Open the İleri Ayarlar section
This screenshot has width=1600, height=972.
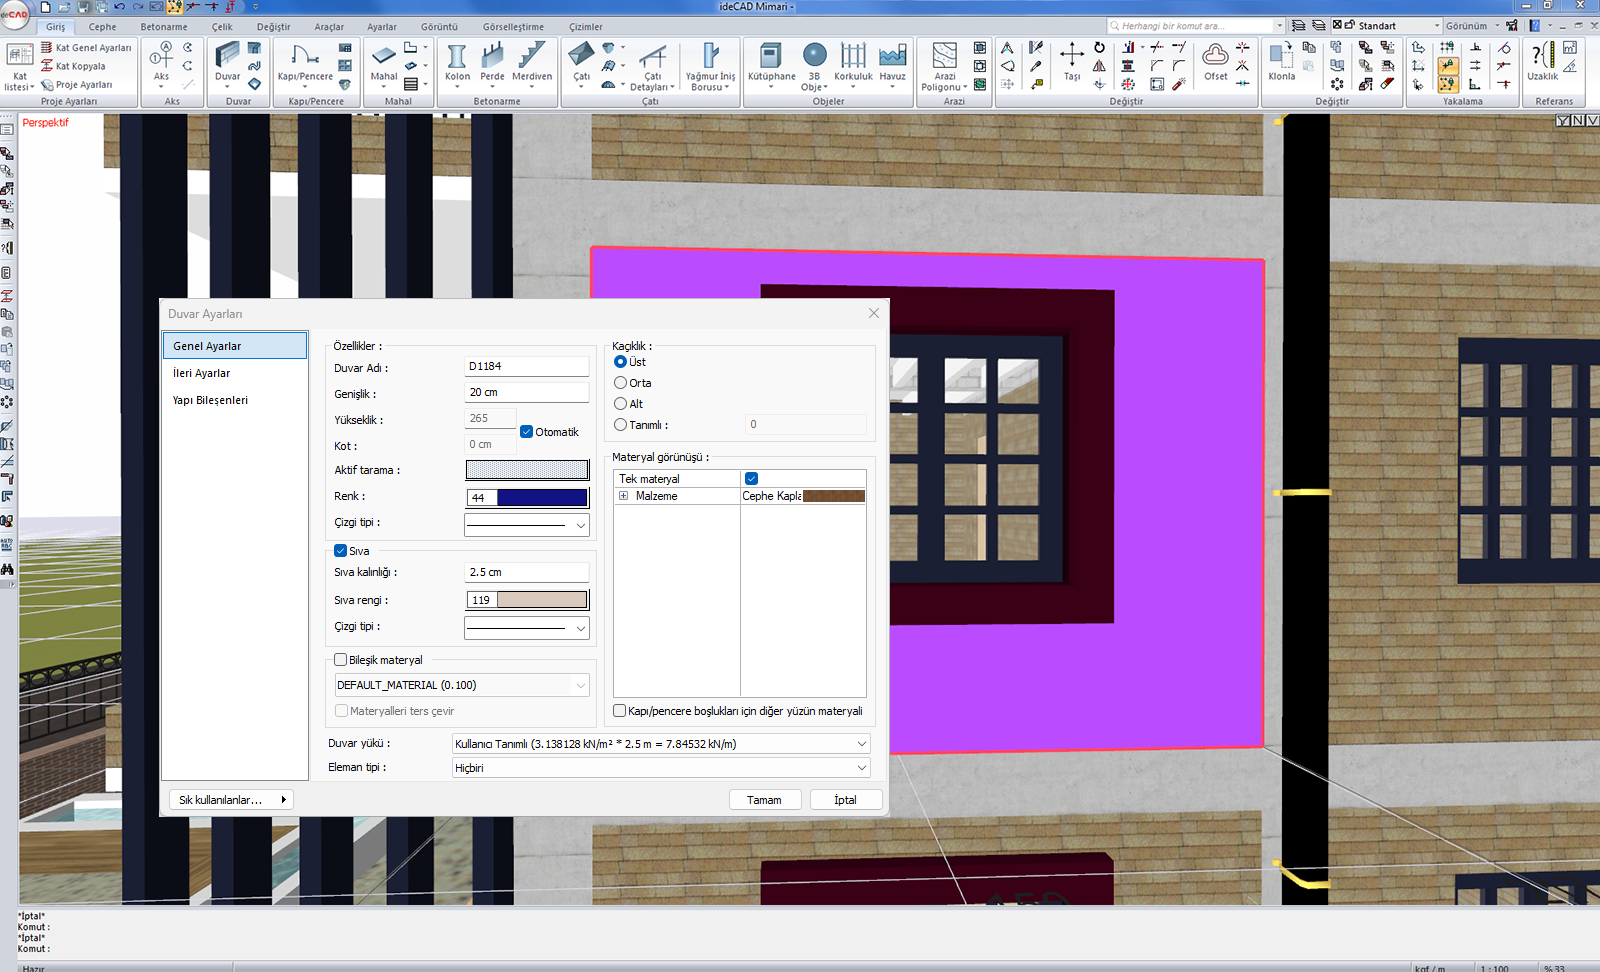pos(202,373)
